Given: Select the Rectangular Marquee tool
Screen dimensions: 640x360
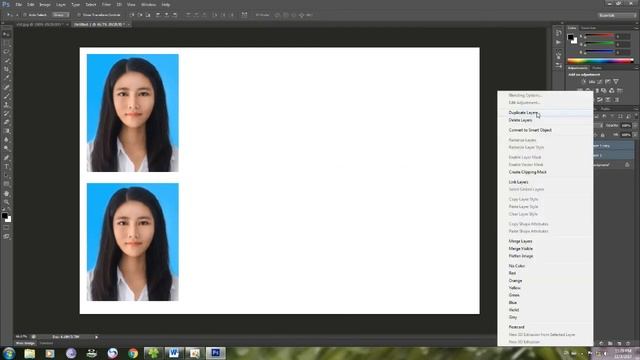Looking at the screenshot, I should coord(7,43).
